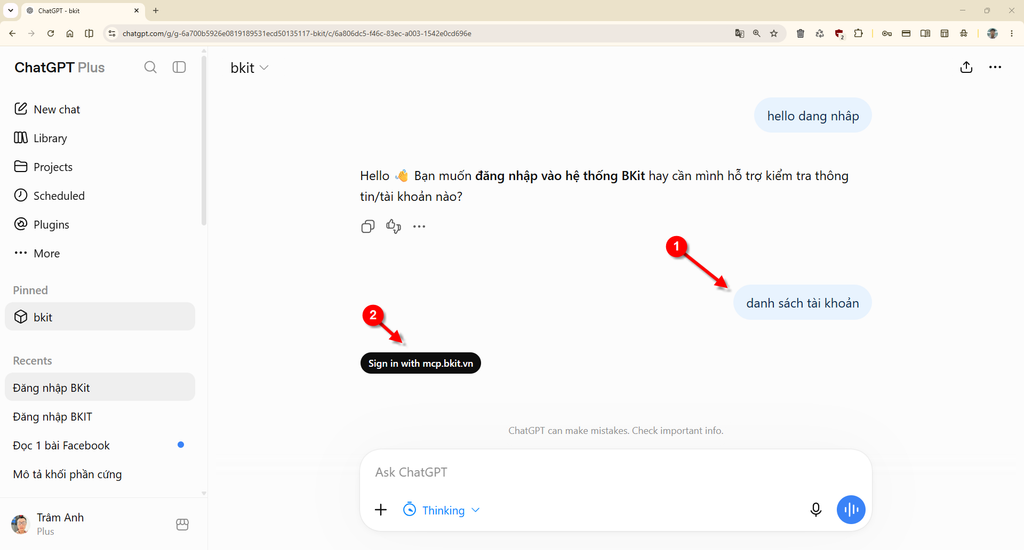Collapse the sidebar with the panel icon
Screen dimensions: 1024x550
point(179,67)
